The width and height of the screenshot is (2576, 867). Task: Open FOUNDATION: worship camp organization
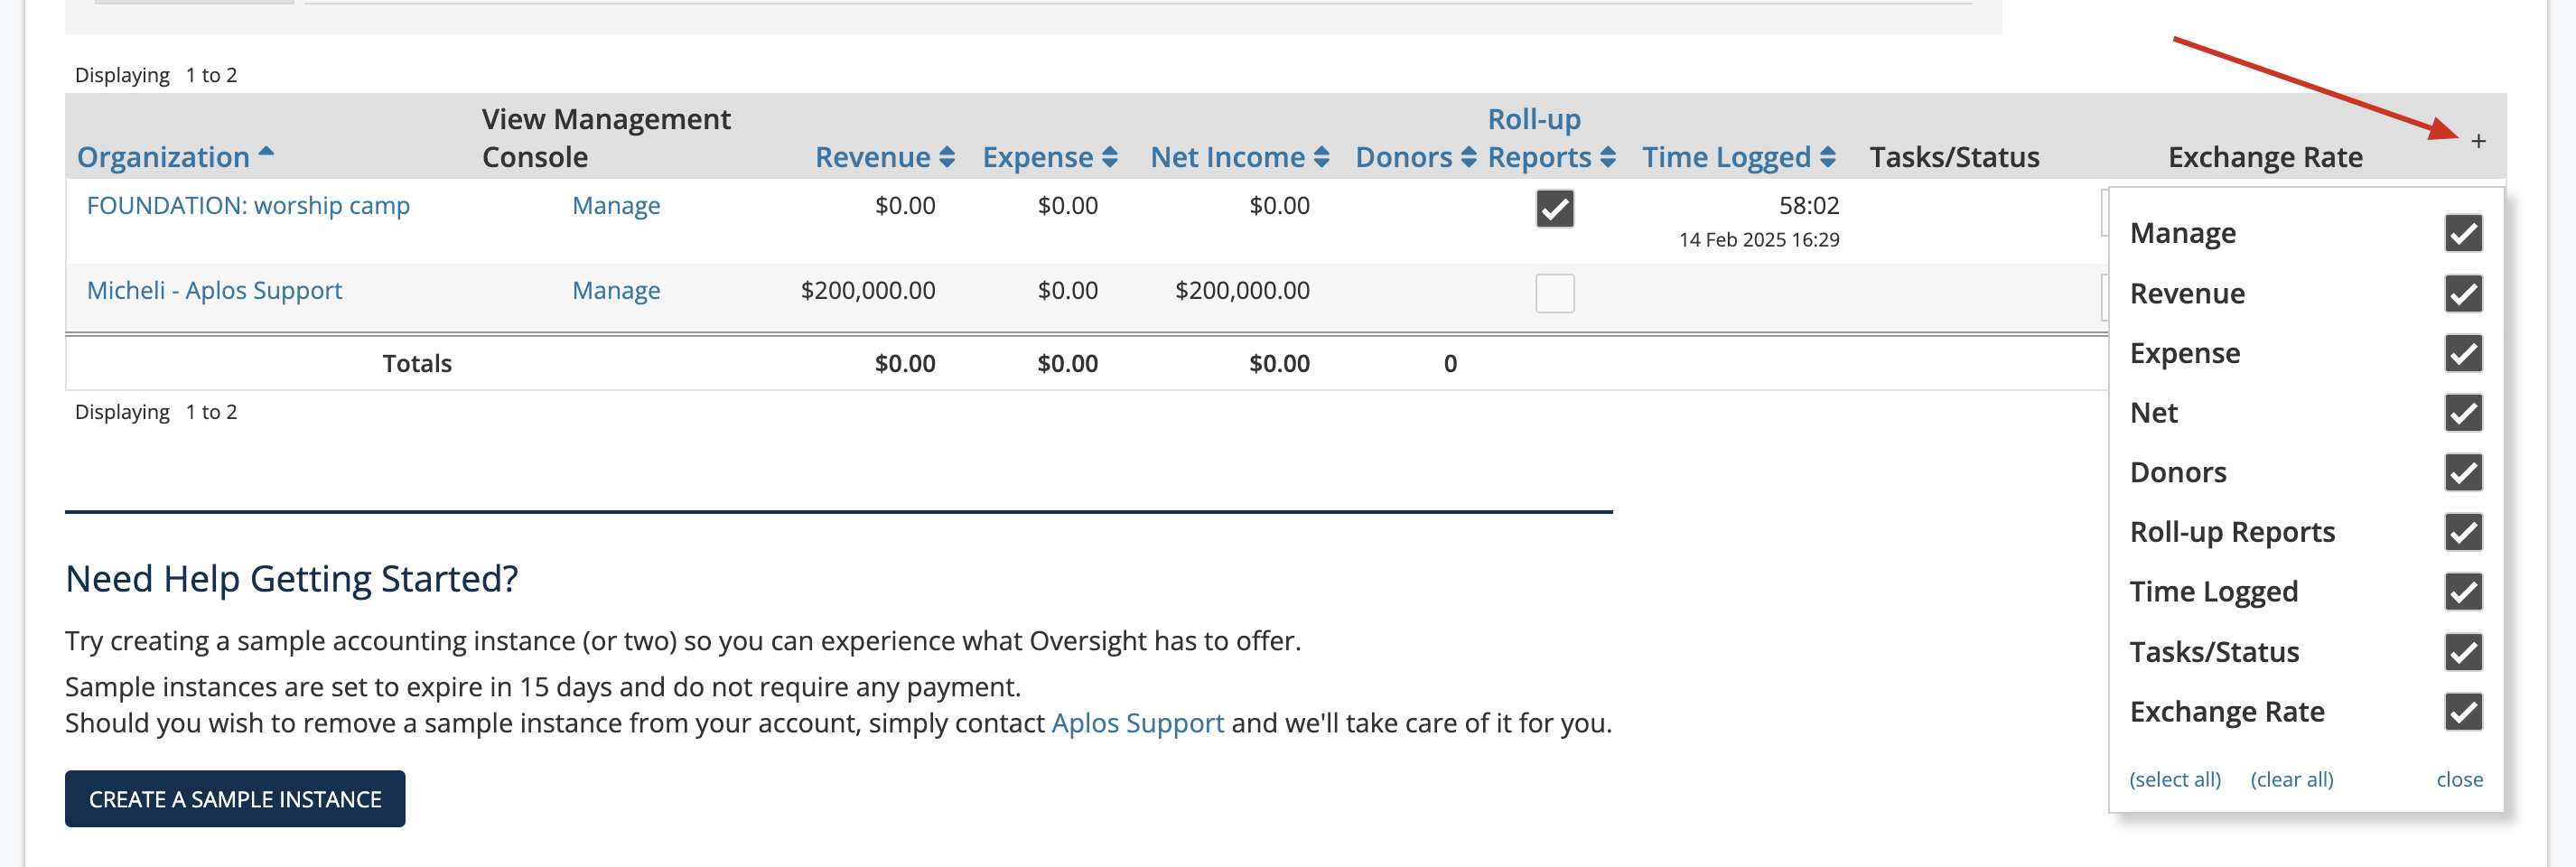click(x=248, y=206)
